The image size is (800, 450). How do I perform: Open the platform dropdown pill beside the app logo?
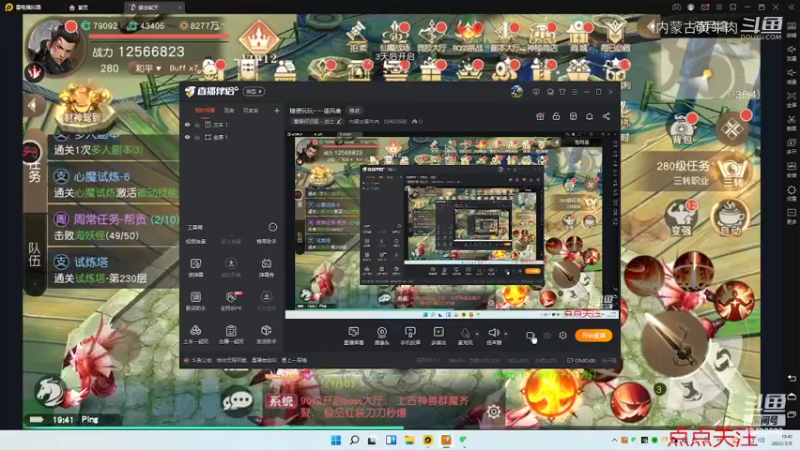coord(254,91)
